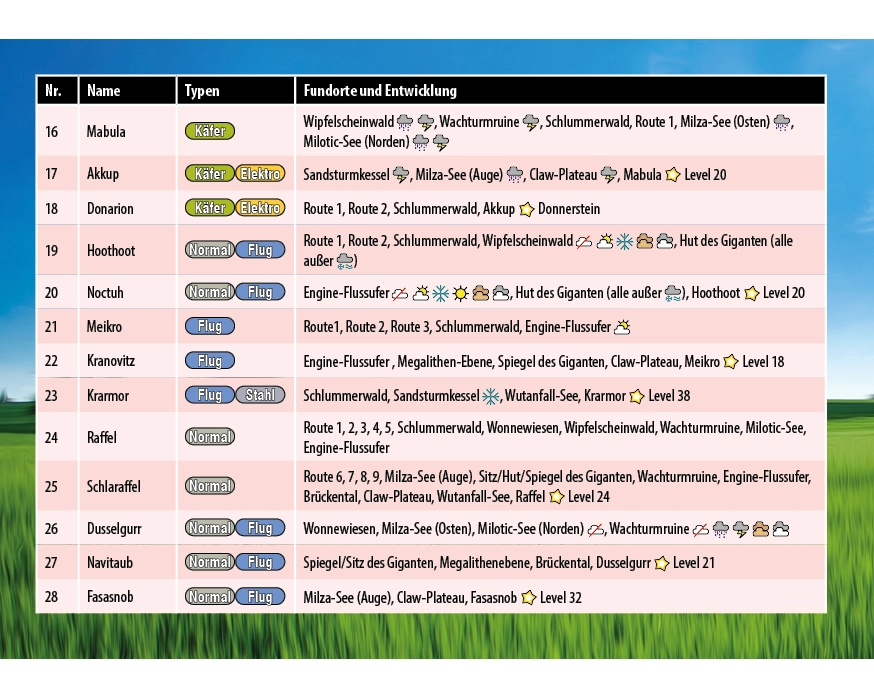Click the star icon in the Navitaub row

pos(661,563)
